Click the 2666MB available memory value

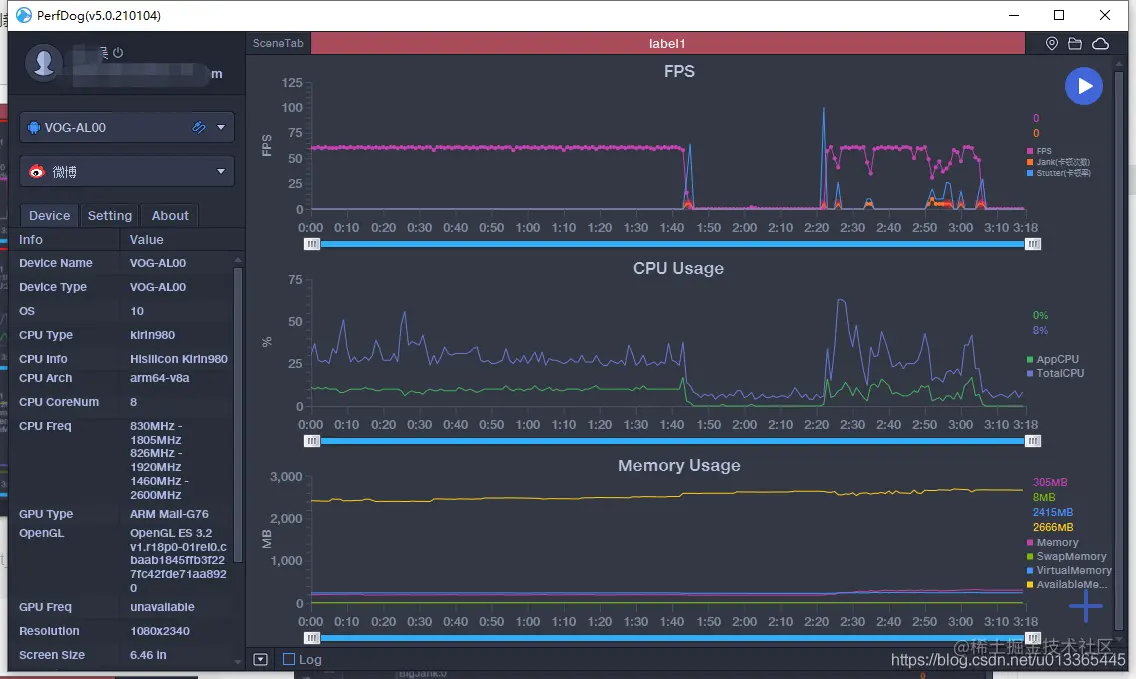click(x=1053, y=527)
